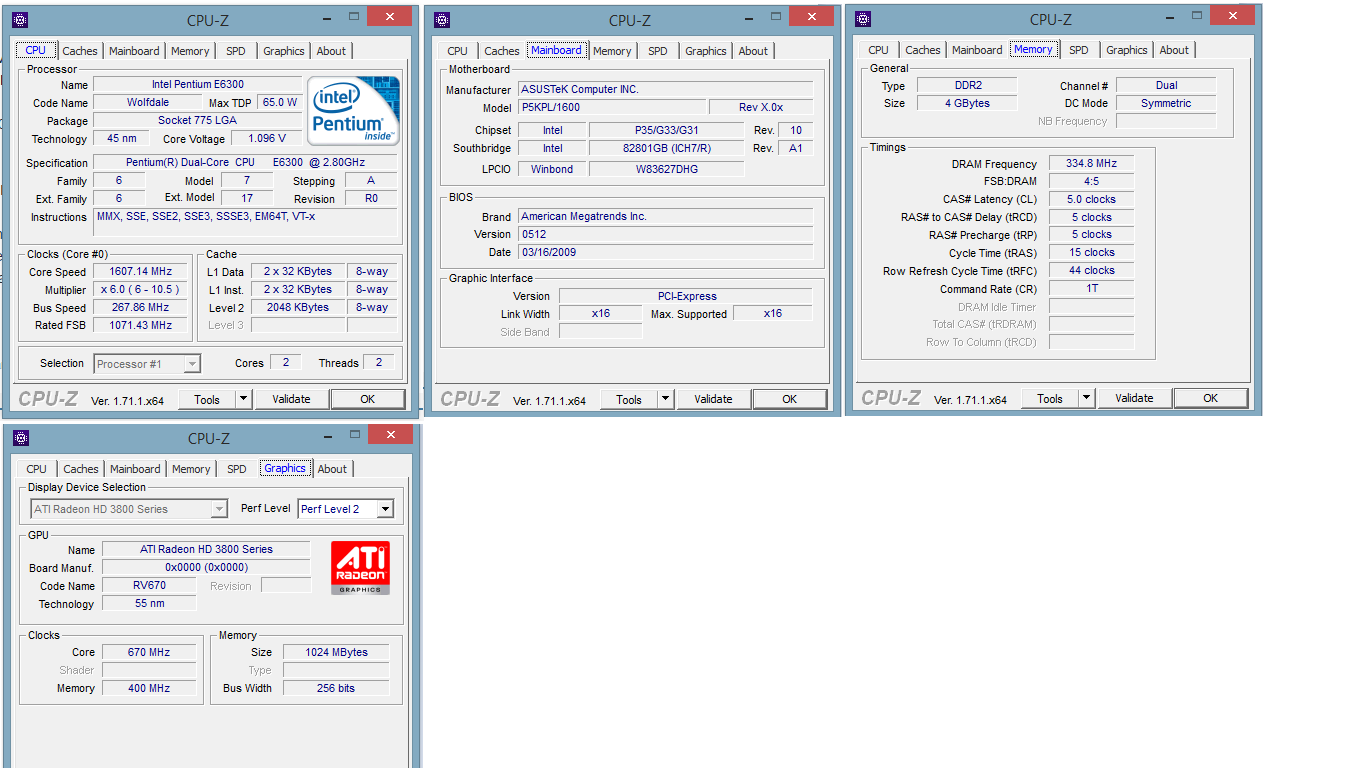Click the GPU Code Name value 'RV670'

click(149, 586)
